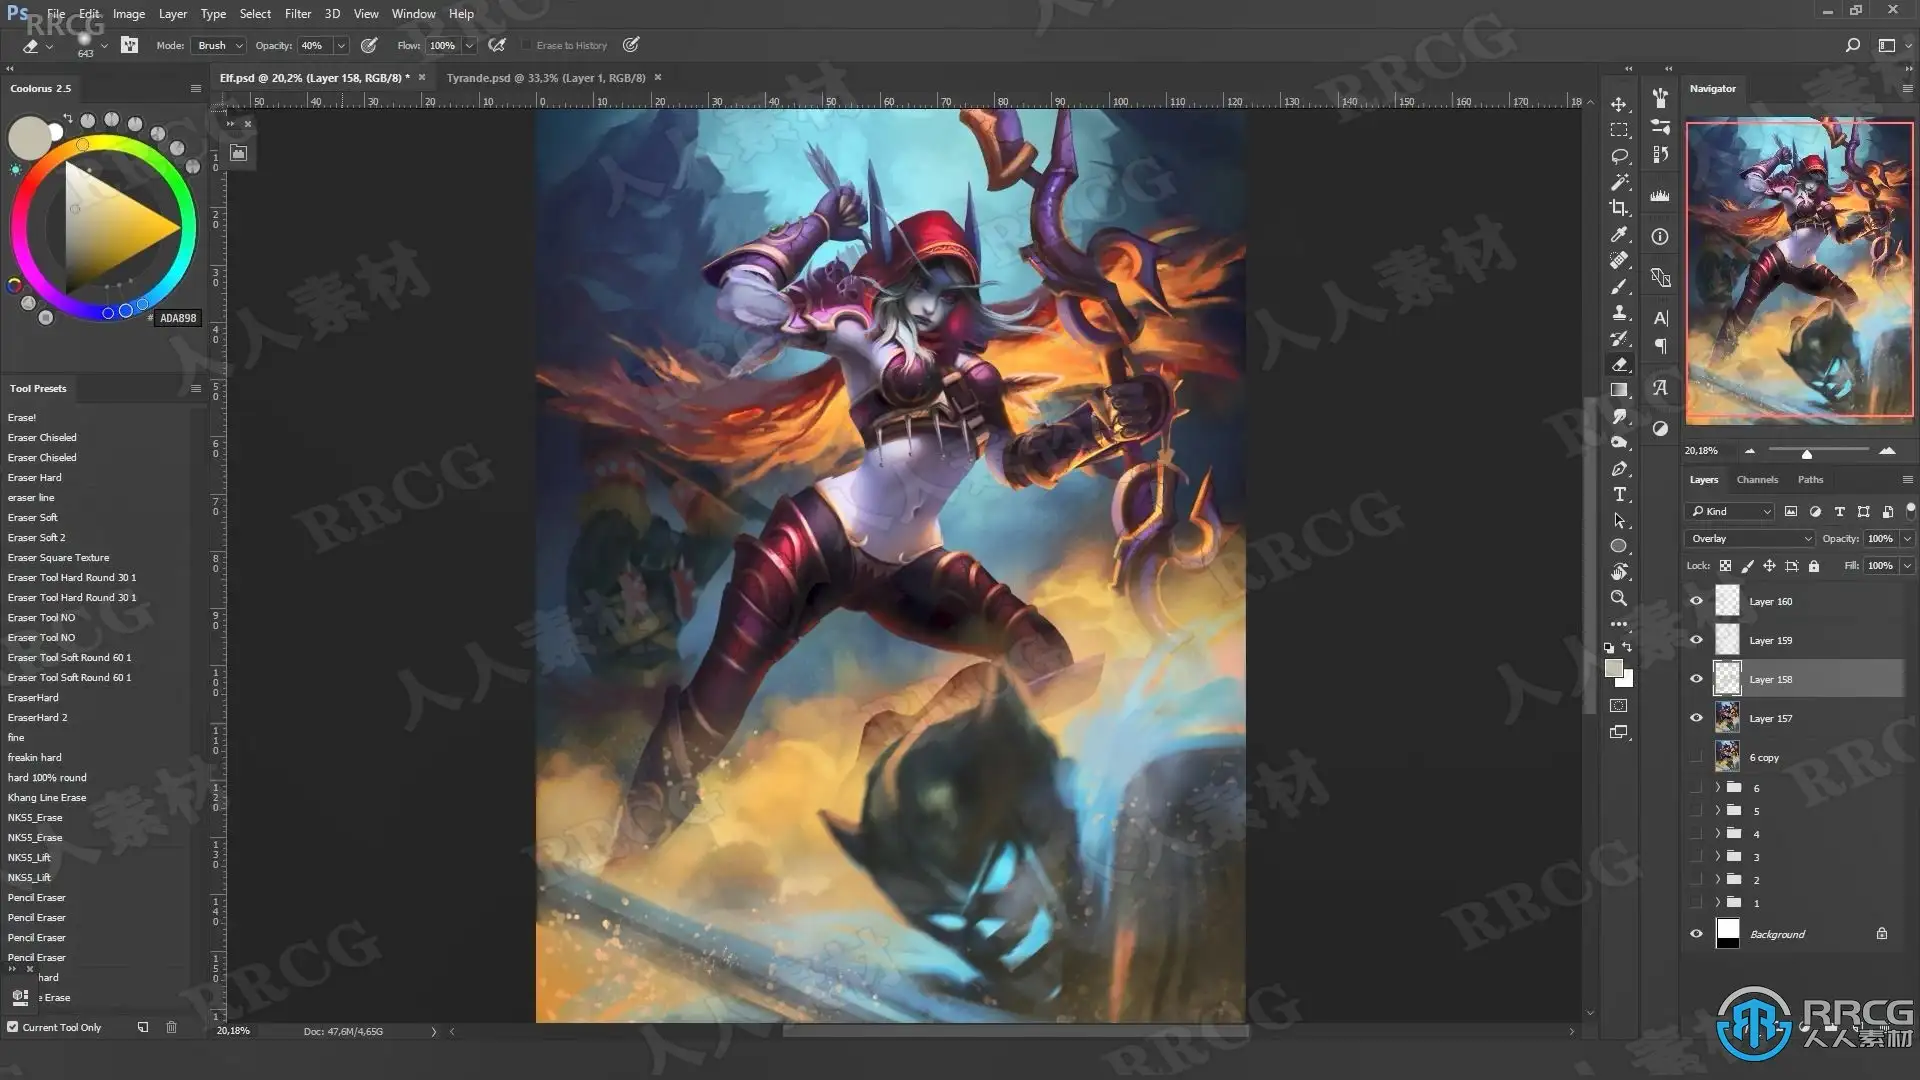This screenshot has height=1080, width=1920.
Task: Open the Info panel icon
Action: coord(1660,237)
